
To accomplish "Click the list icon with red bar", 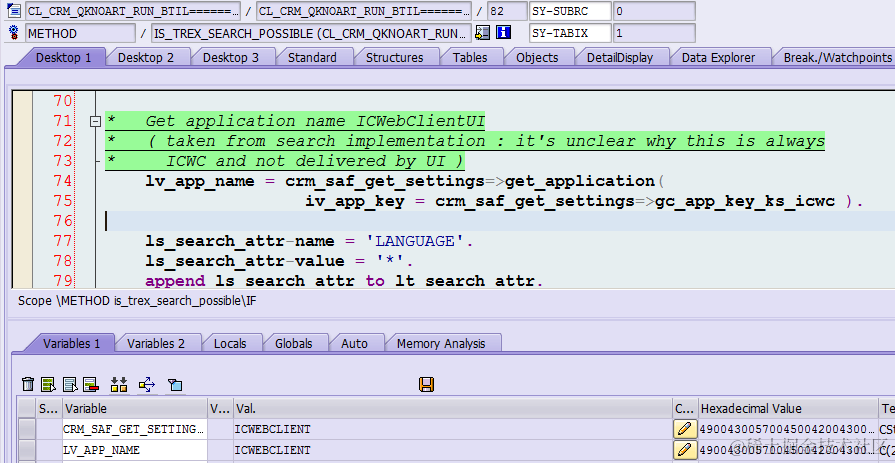I will click(91, 384).
